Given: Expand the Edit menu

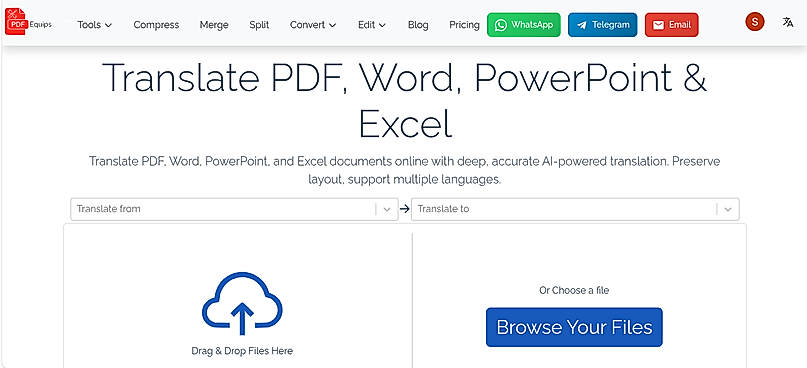Looking at the screenshot, I should (372, 25).
